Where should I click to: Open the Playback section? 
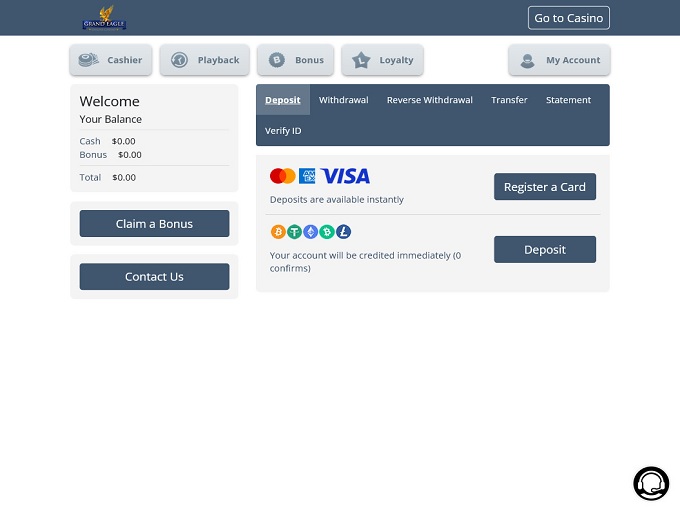coord(205,60)
